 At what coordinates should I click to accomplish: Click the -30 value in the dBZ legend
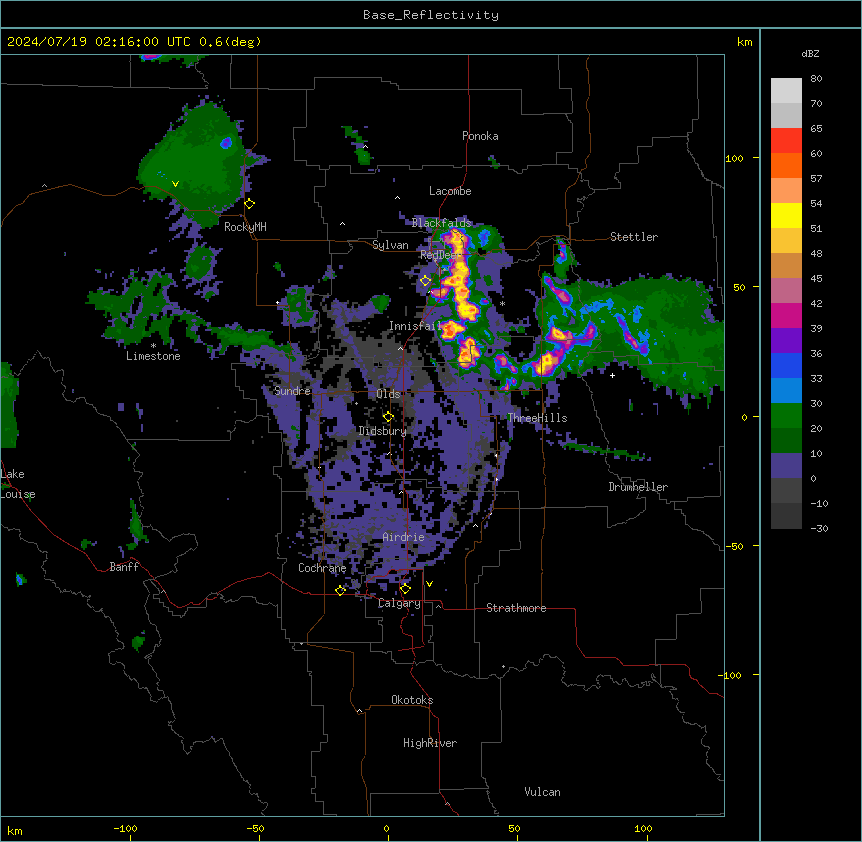(819, 529)
